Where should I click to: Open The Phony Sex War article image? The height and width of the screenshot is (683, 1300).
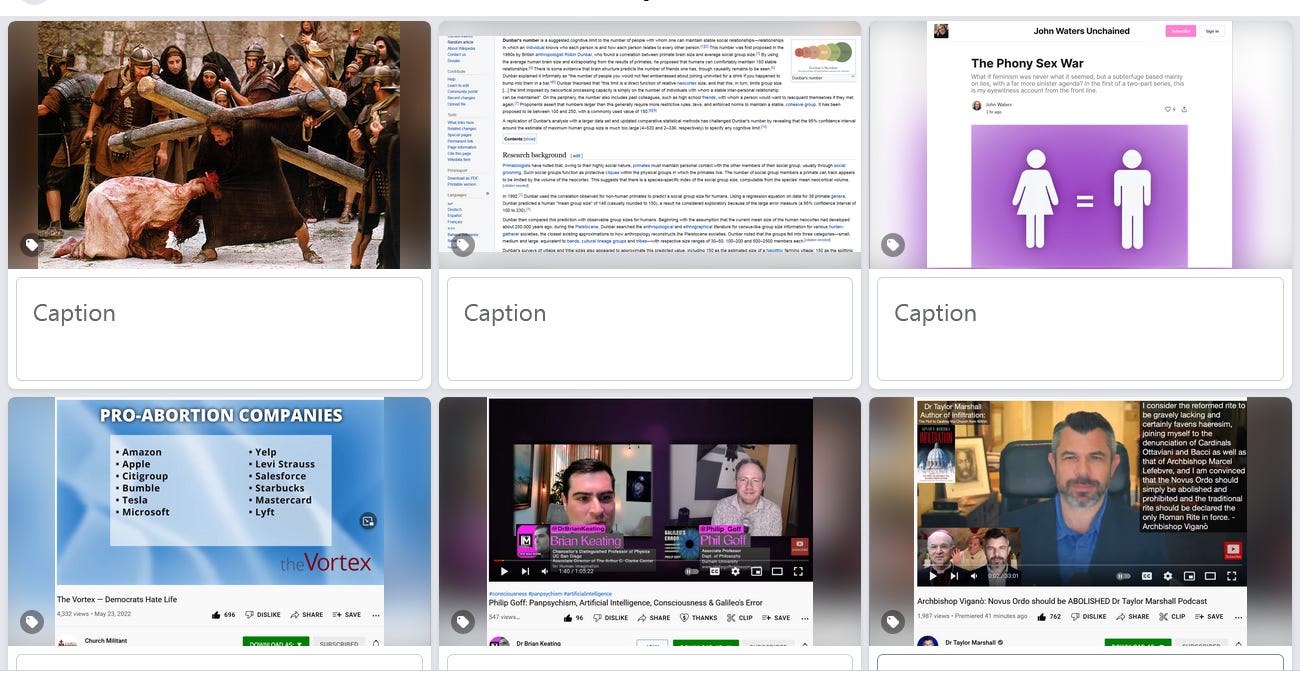[1080, 145]
